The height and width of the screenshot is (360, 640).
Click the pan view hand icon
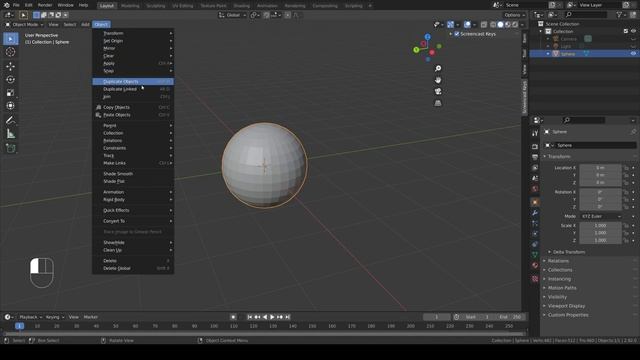(x=438, y=80)
